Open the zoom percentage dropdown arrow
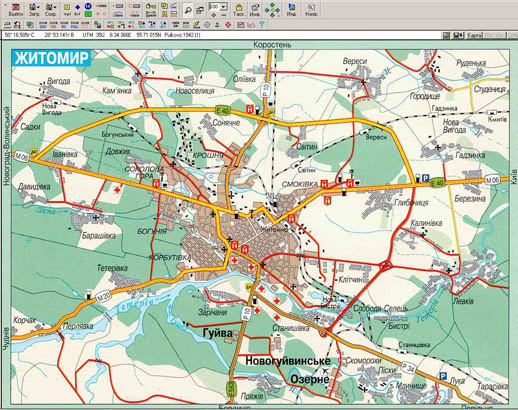The image size is (518, 410). pos(223,7)
